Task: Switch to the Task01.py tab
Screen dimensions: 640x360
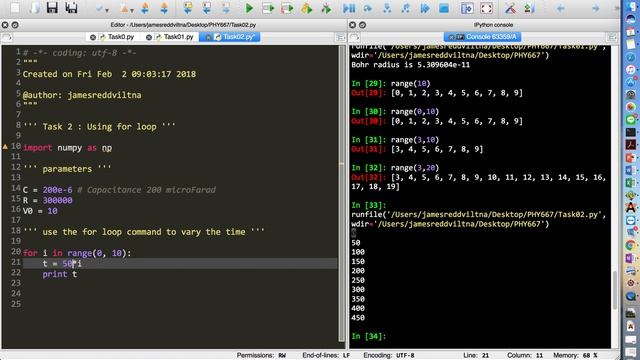Action: [x=178, y=37]
